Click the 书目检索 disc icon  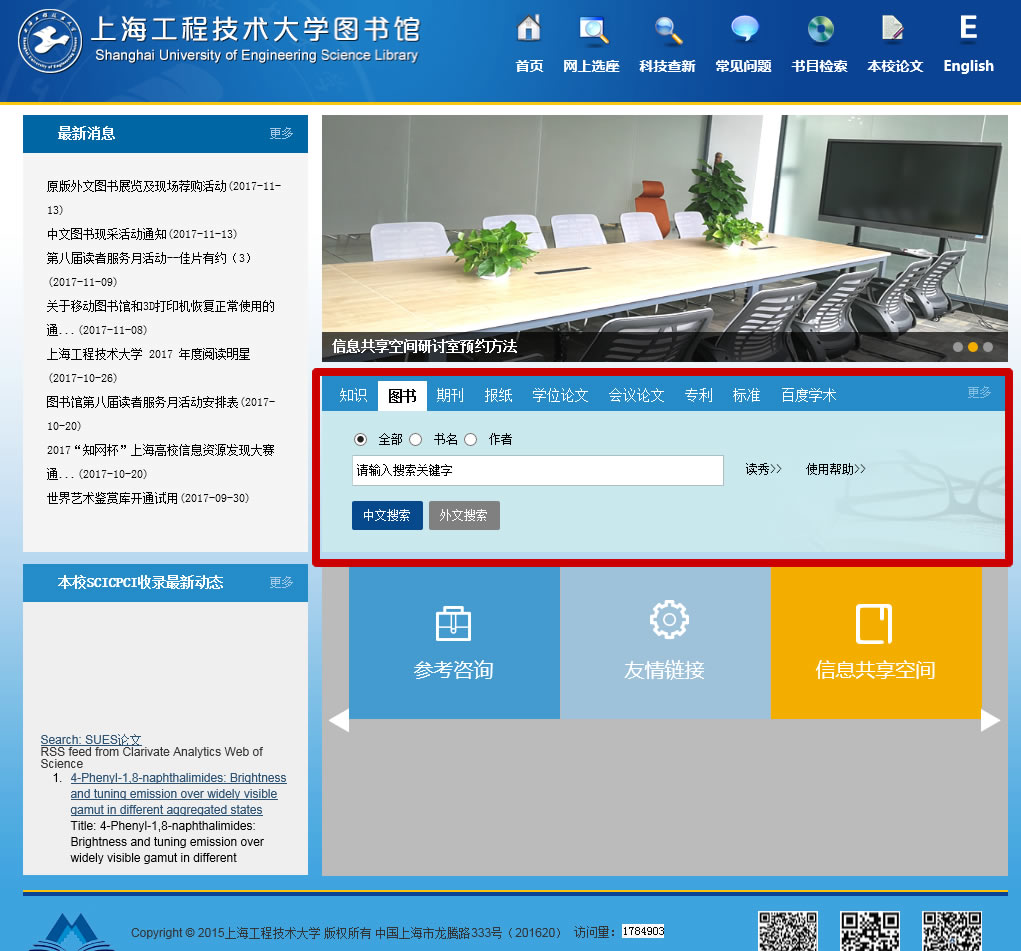pos(819,30)
